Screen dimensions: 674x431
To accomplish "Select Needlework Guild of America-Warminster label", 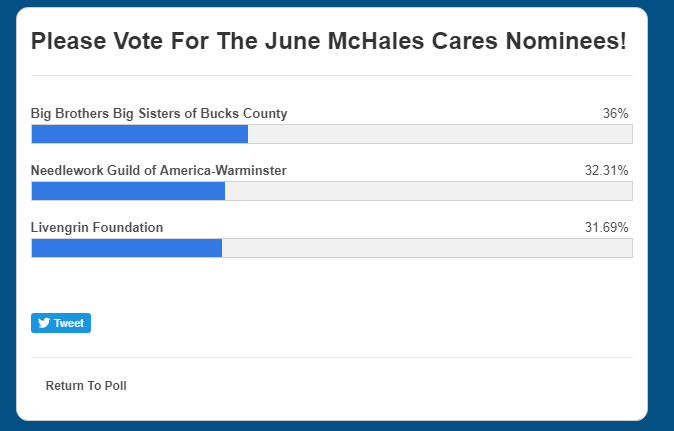I will [159, 171].
